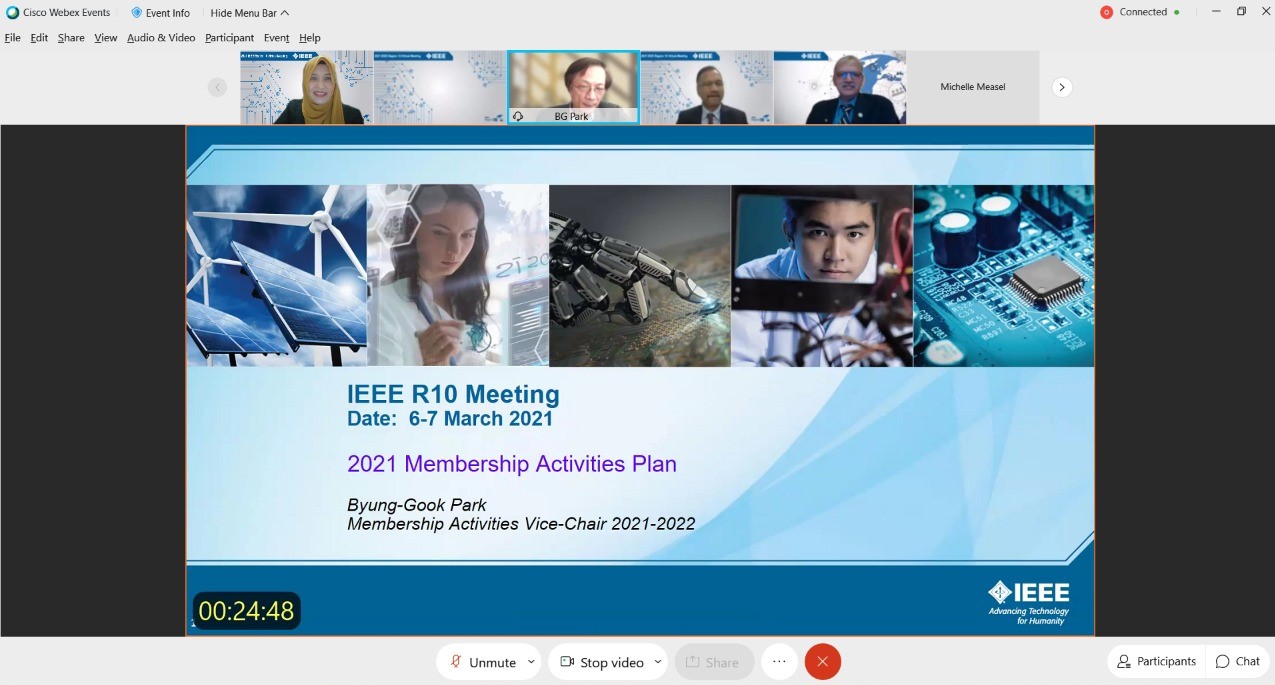Click the Unmute microphone button

click(x=482, y=662)
